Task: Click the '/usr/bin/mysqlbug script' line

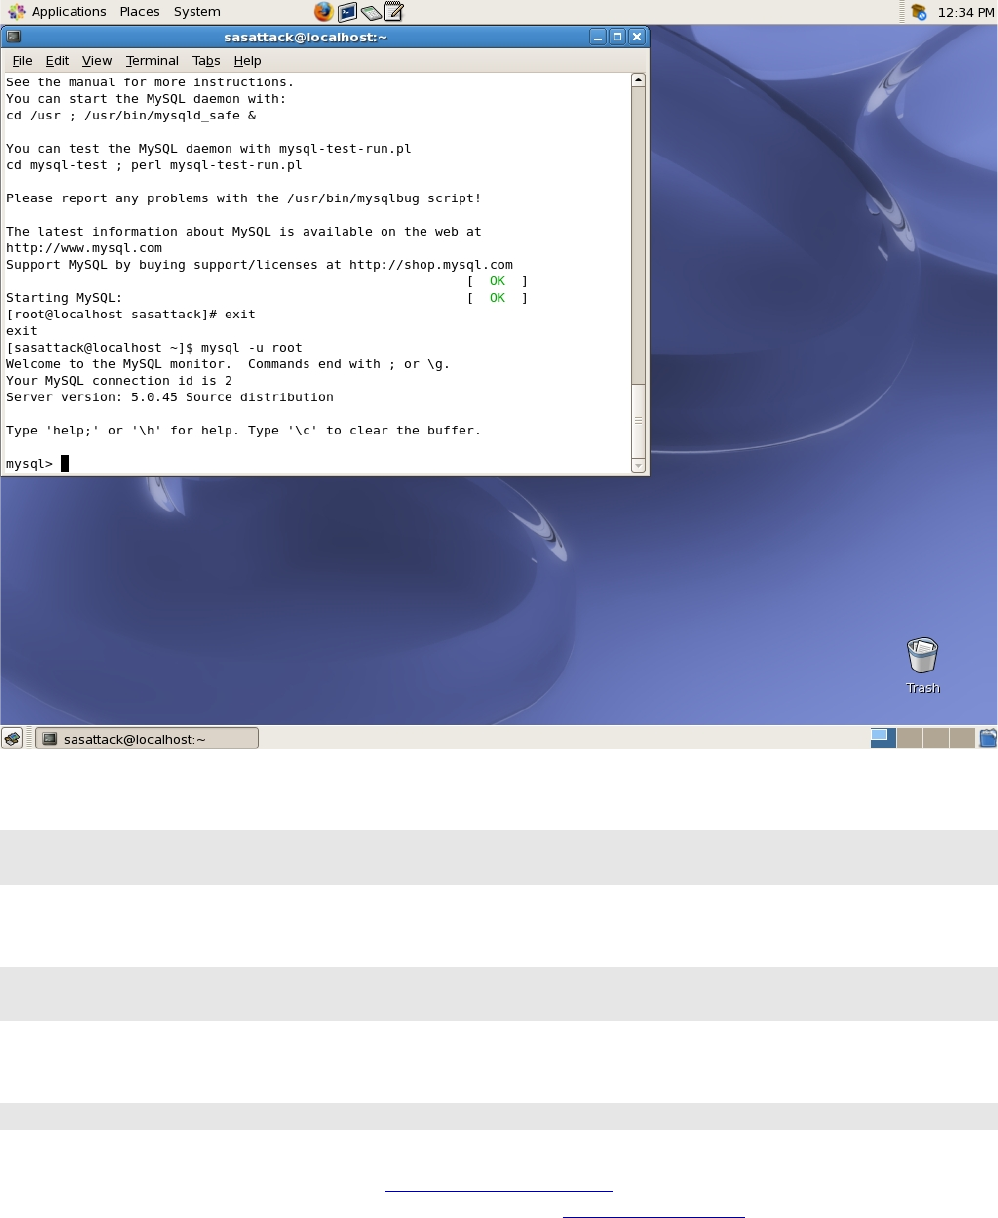Action: (x=244, y=198)
